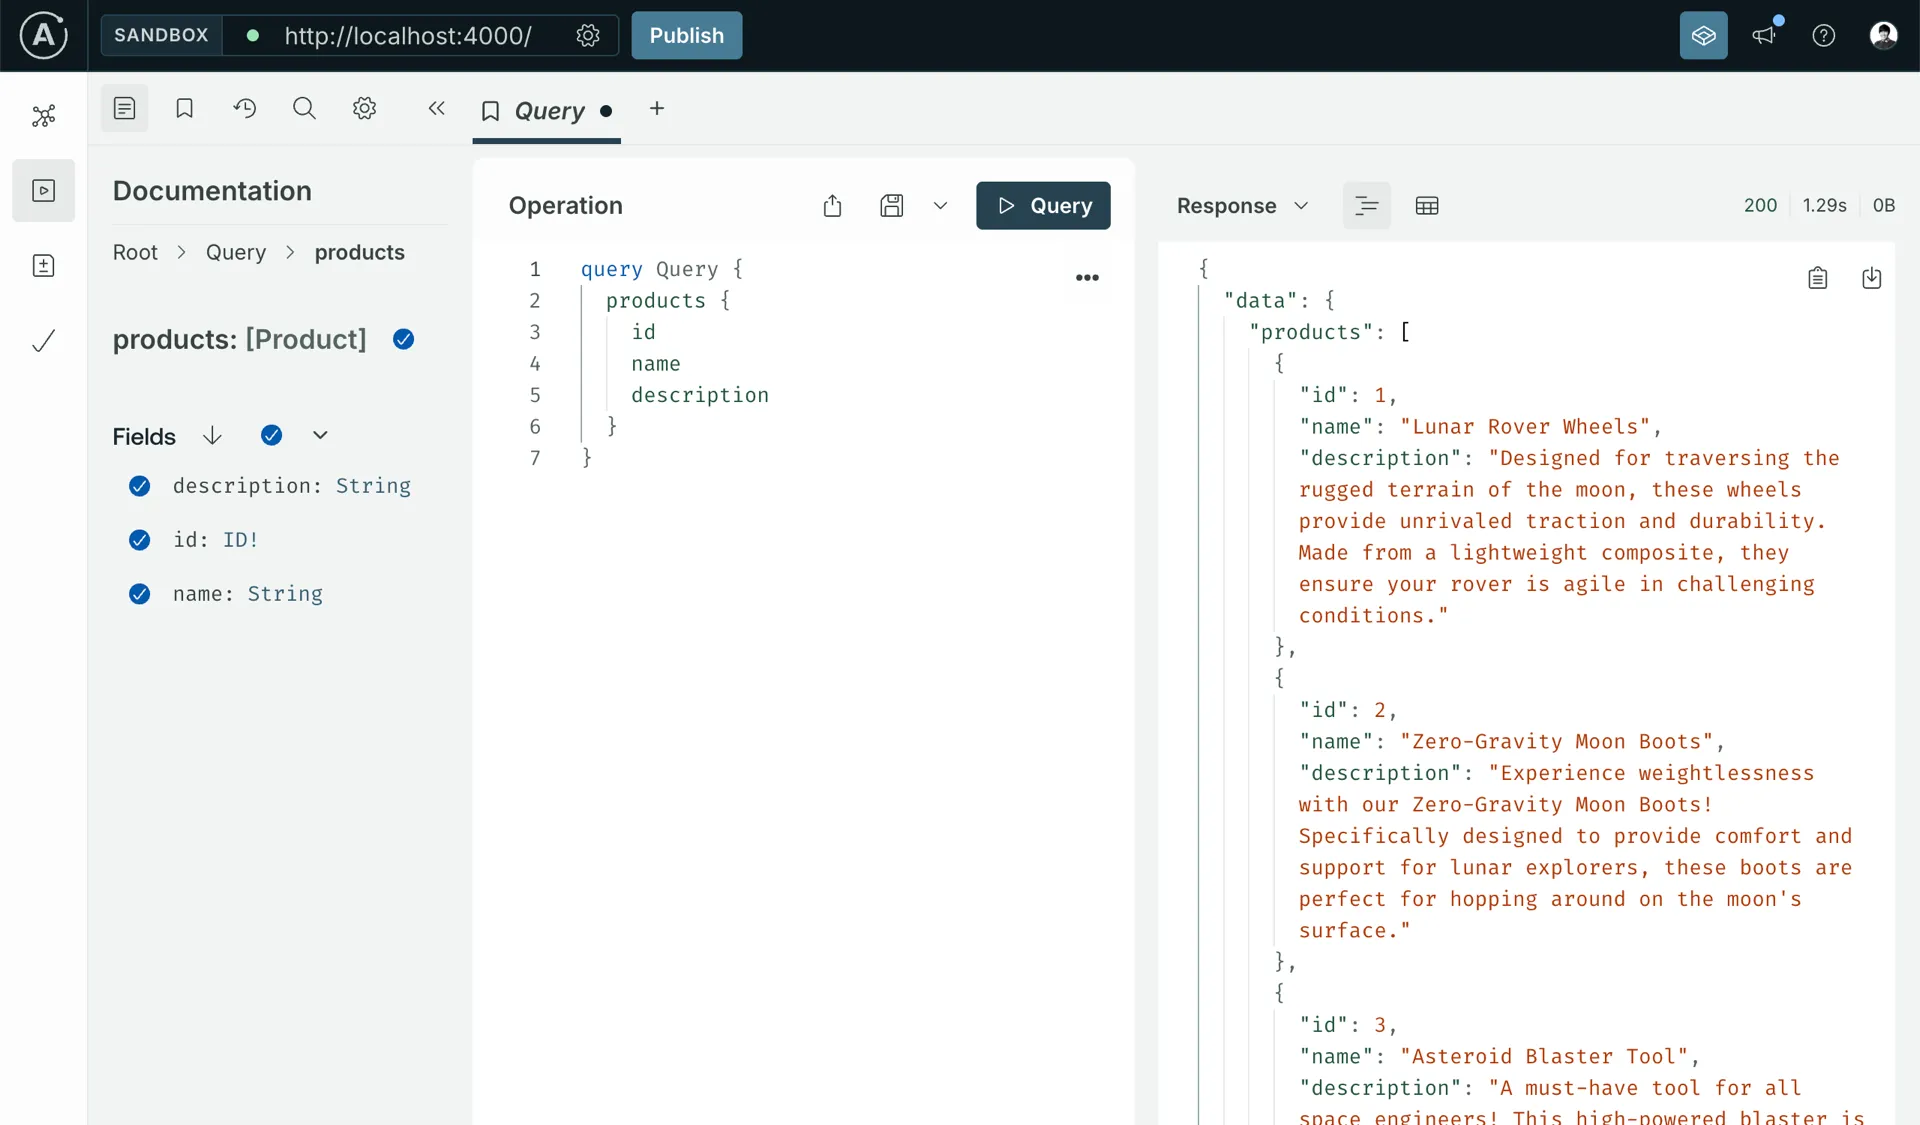Expand the save operation dropdown arrow
The height and width of the screenshot is (1125, 1920).
tap(940, 206)
